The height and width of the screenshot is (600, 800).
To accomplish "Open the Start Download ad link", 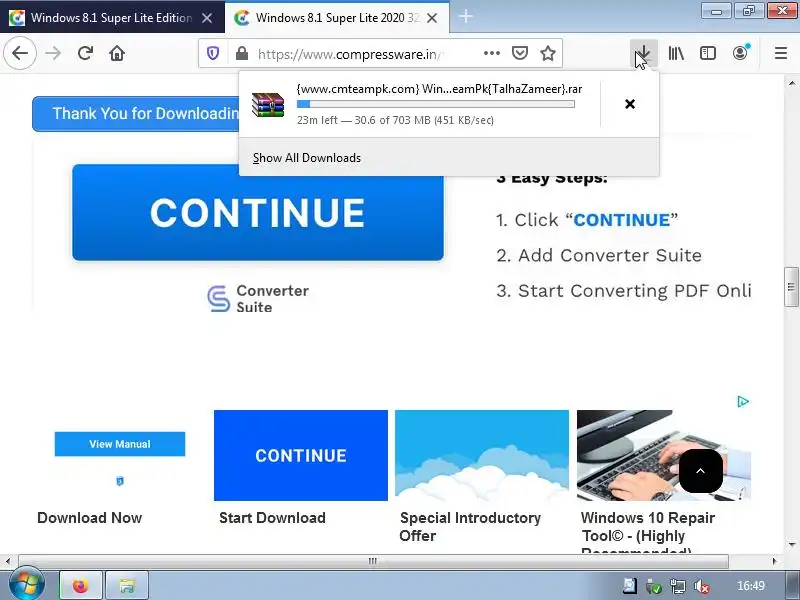I will tap(272, 518).
